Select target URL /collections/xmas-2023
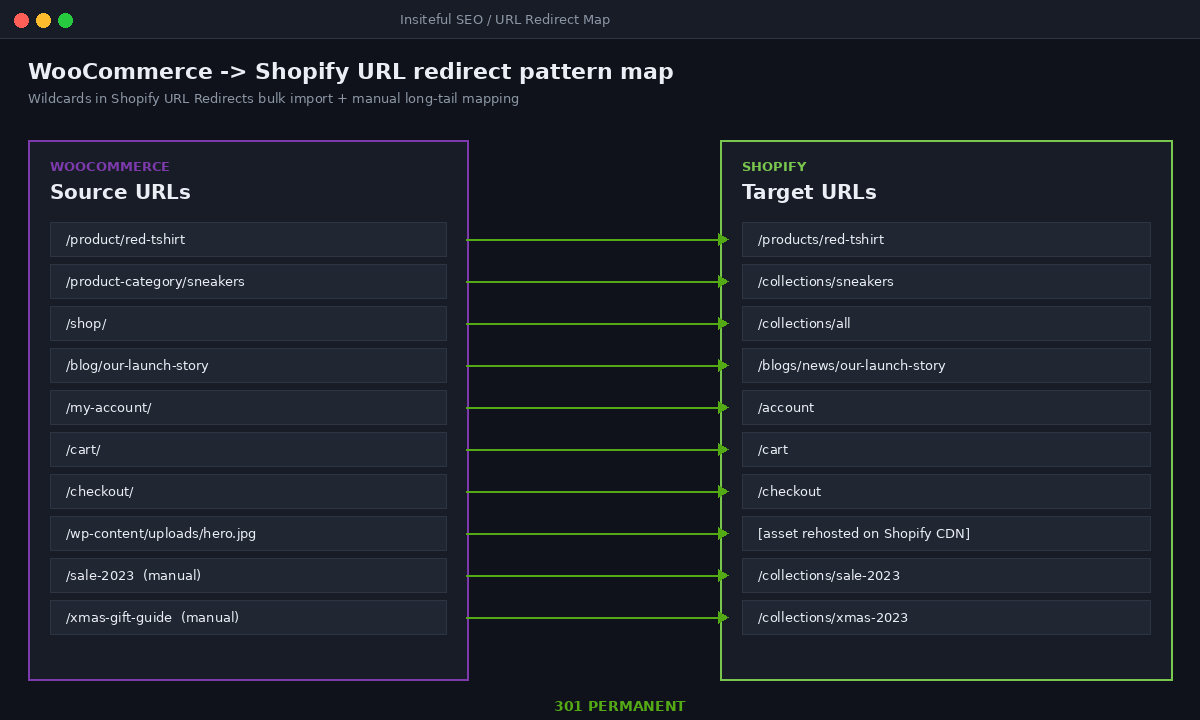The width and height of the screenshot is (1200, 720). tap(946, 618)
